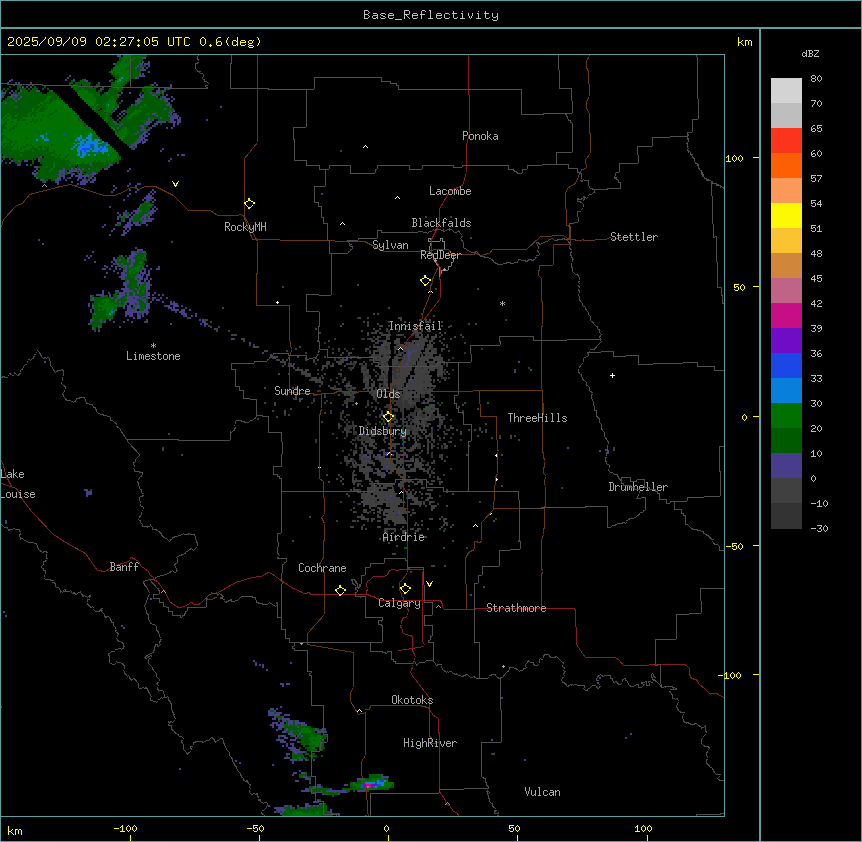Click the Okotoks label
Screen dimensions: 862x842
(412, 700)
